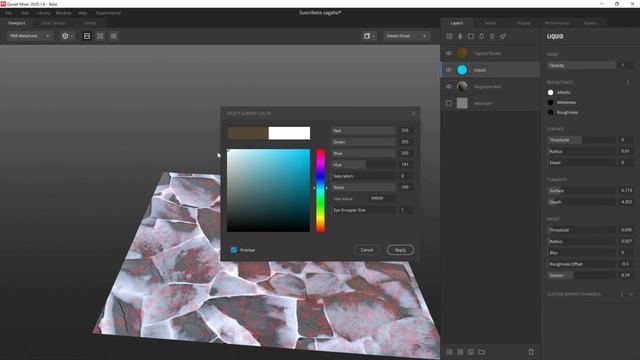This screenshot has width=640, height=360.
Task: Click third icon in Layers bottom bar
Action: (x=471, y=352)
